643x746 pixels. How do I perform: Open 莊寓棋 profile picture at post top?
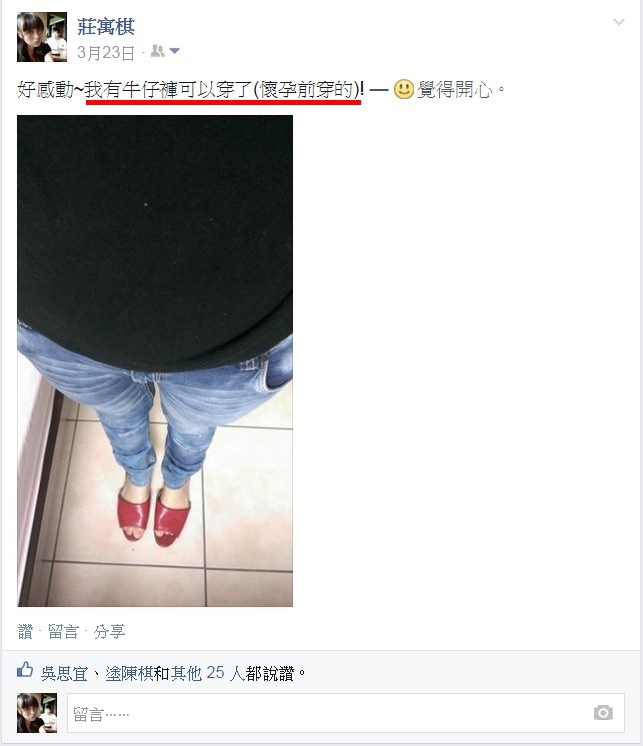[42, 37]
